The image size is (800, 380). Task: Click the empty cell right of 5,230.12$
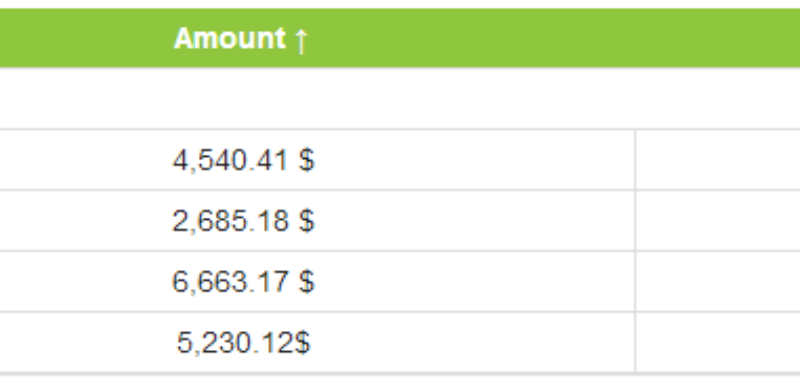(x=718, y=342)
